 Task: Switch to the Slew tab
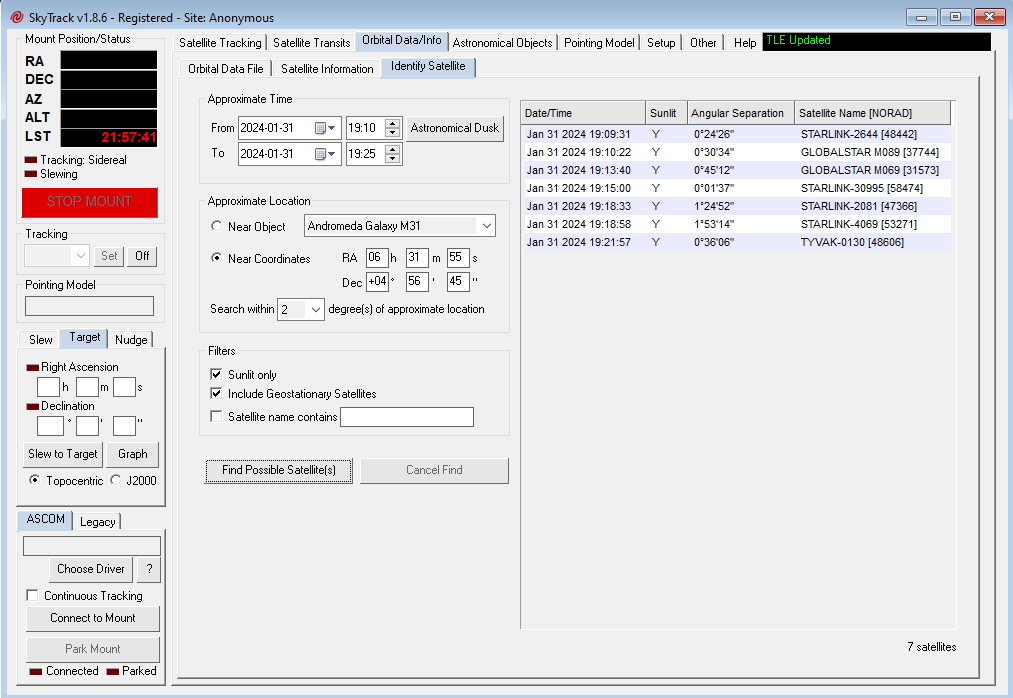tap(41, 339)
